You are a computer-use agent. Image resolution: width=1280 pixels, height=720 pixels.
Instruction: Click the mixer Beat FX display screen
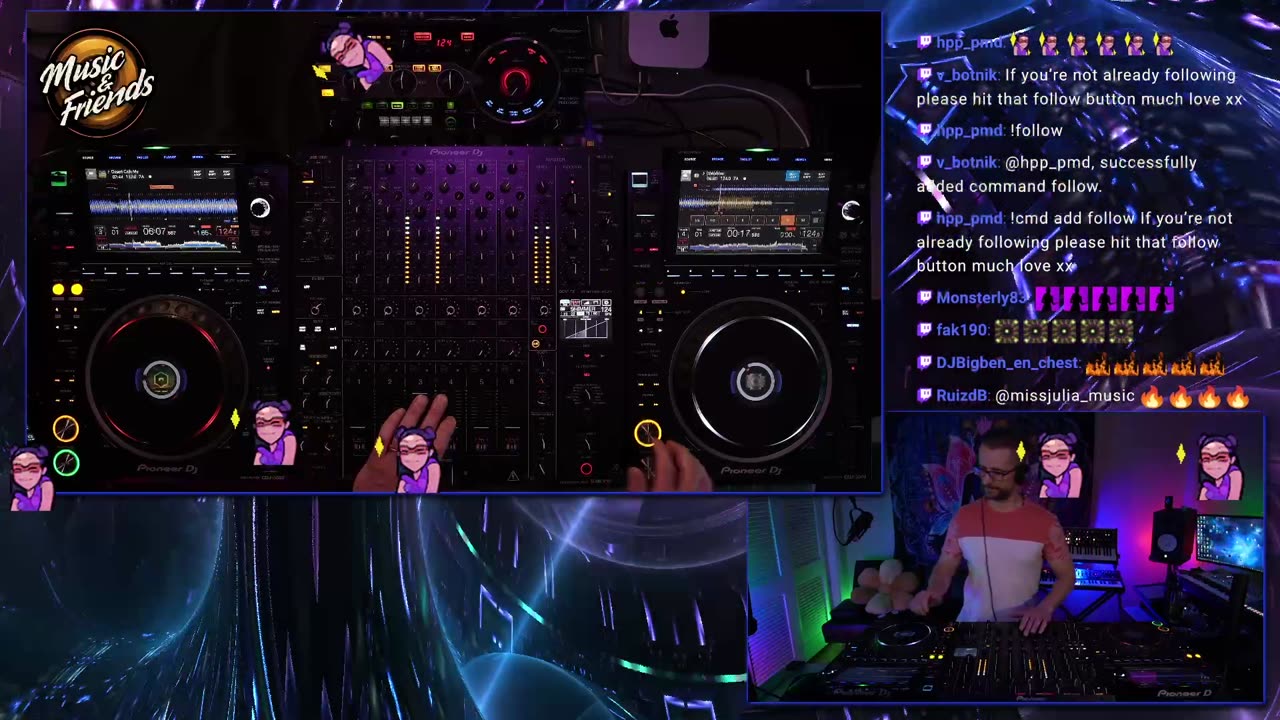pos(586,318)
